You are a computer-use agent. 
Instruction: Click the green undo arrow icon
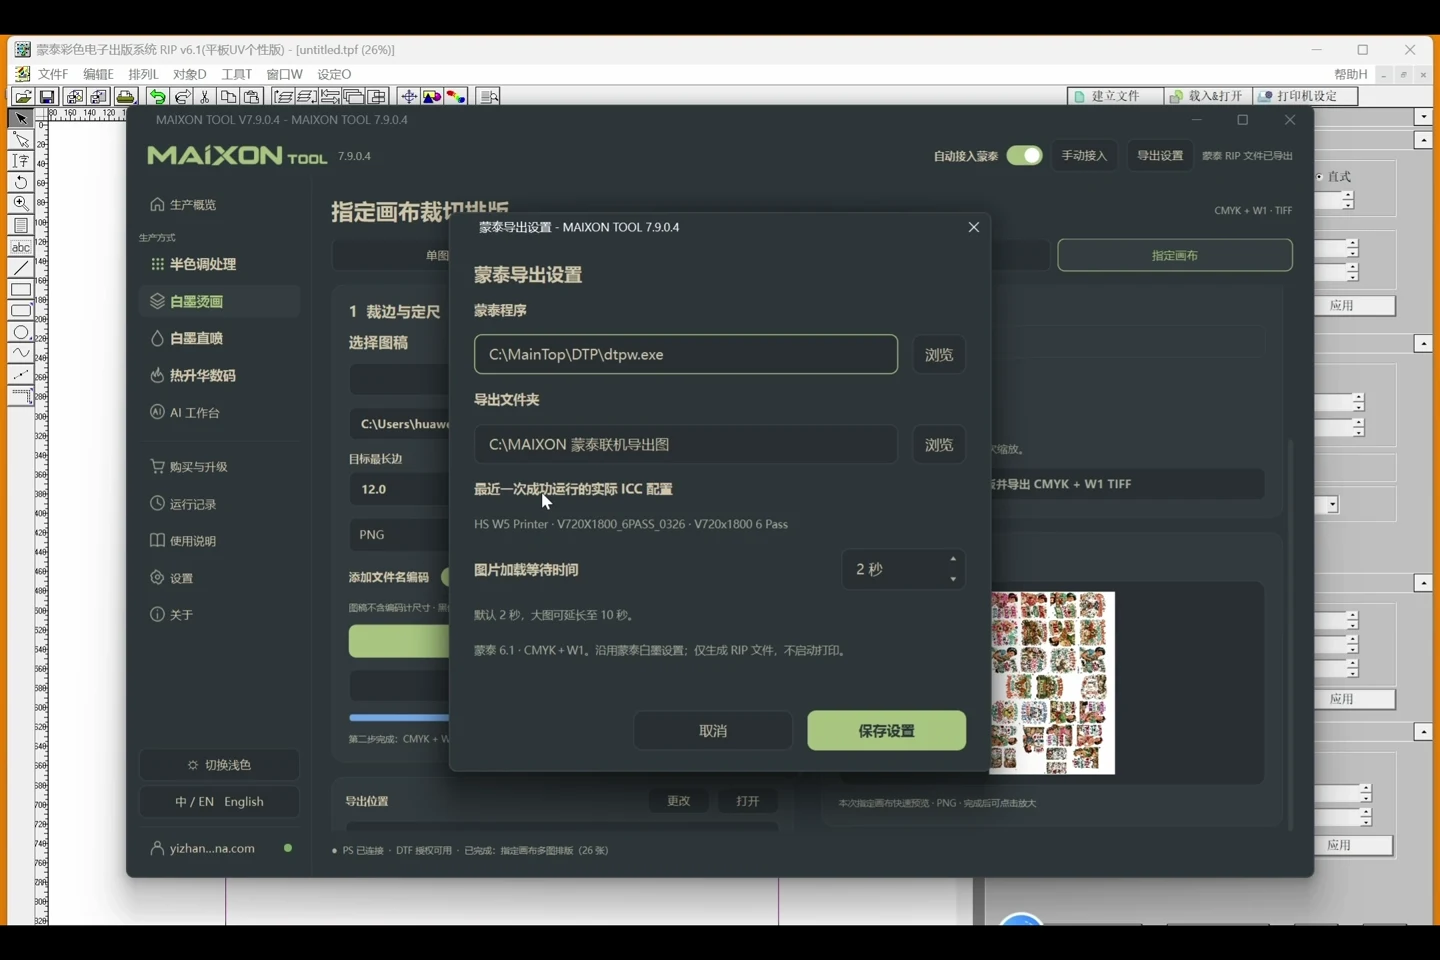pyautogui.click(x=157, y=97)
